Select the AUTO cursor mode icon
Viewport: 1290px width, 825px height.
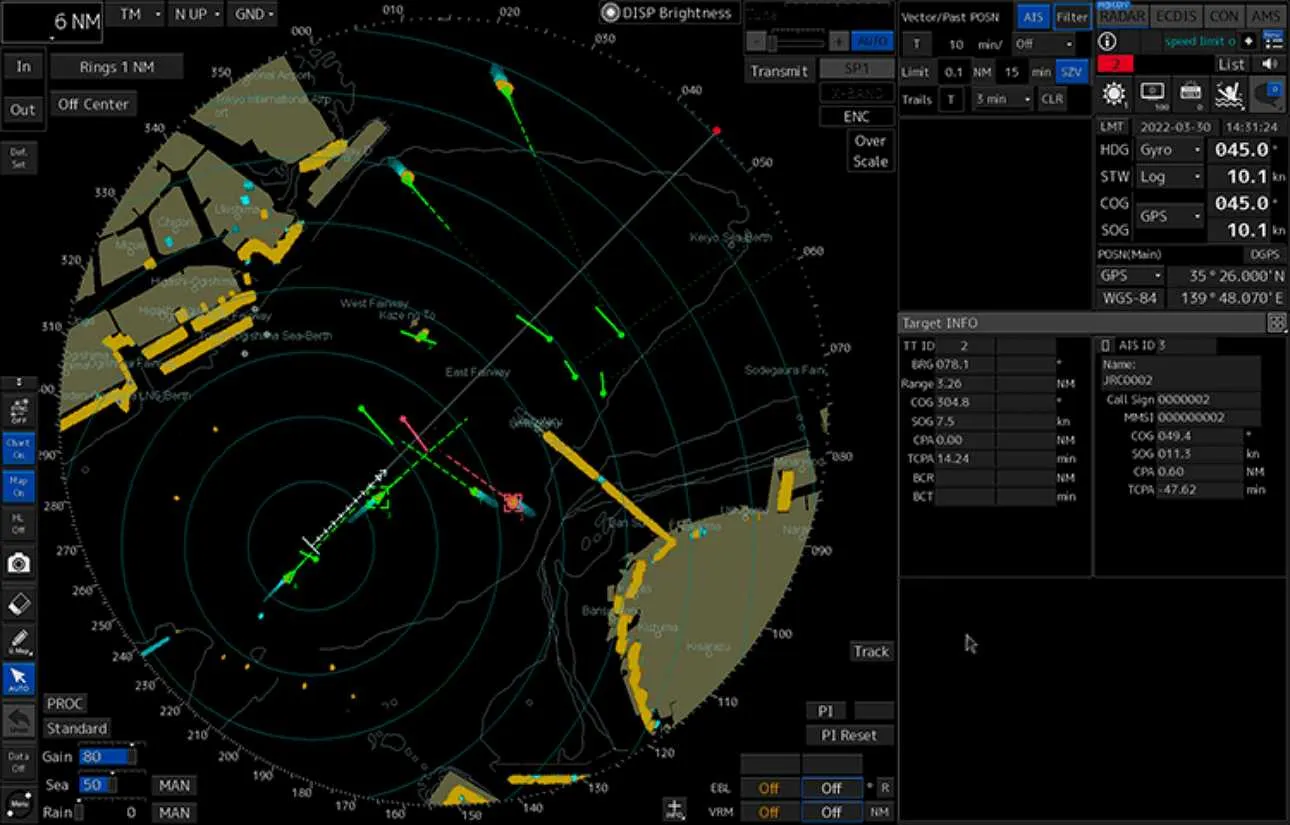click(18, 679)
